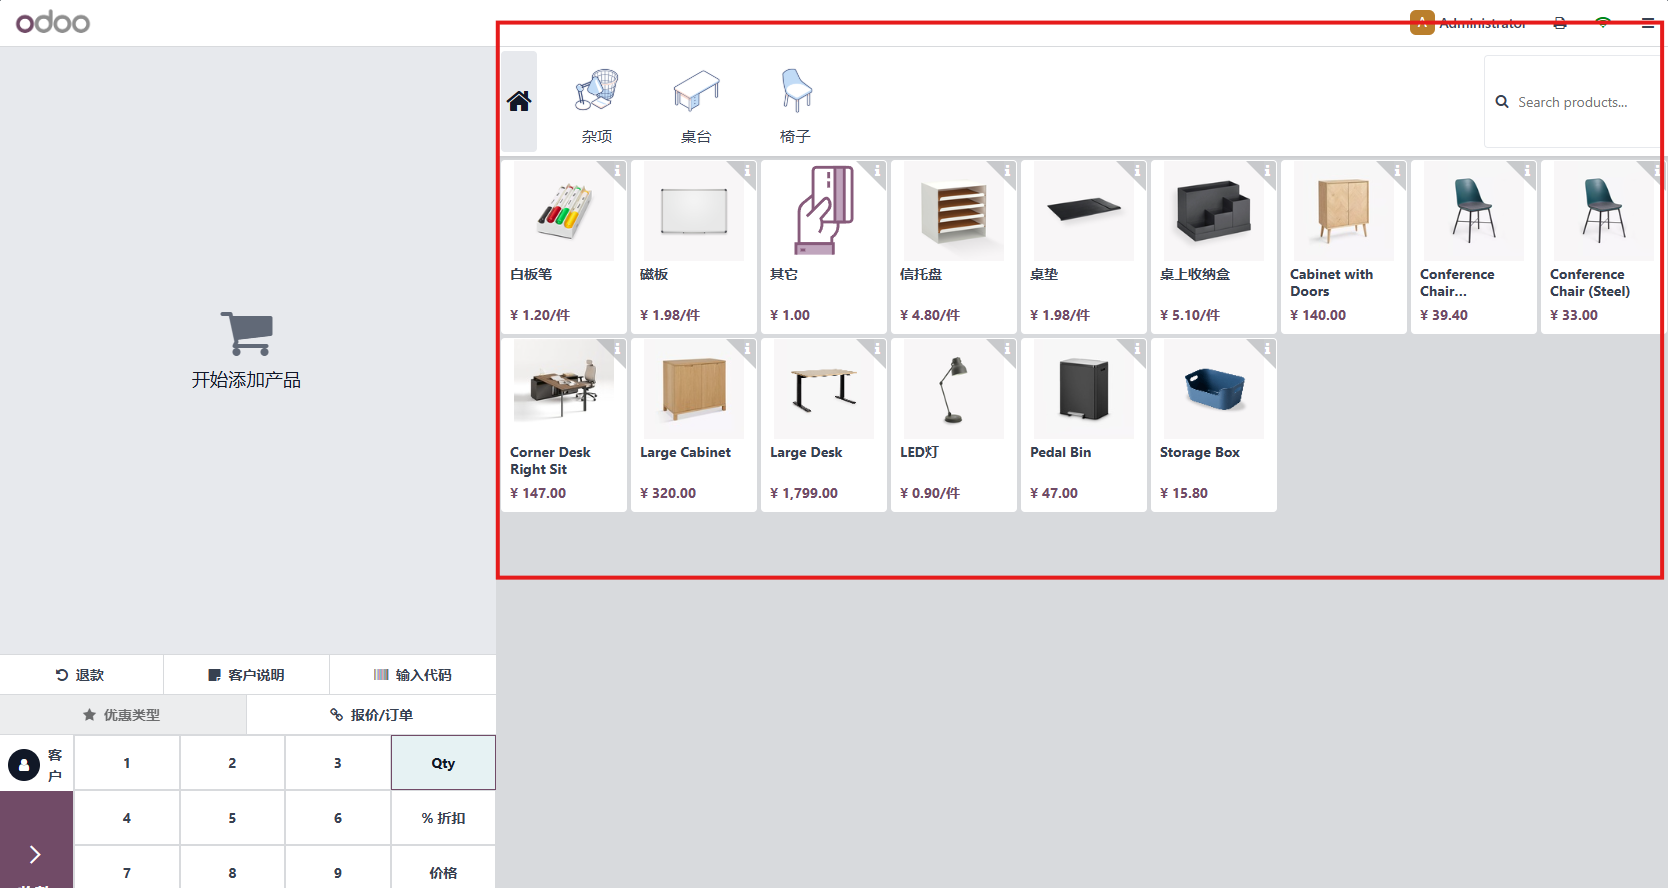Tap numpad key 7
This screenshot has height=888, width=1668.
click(x=127, y=867)
